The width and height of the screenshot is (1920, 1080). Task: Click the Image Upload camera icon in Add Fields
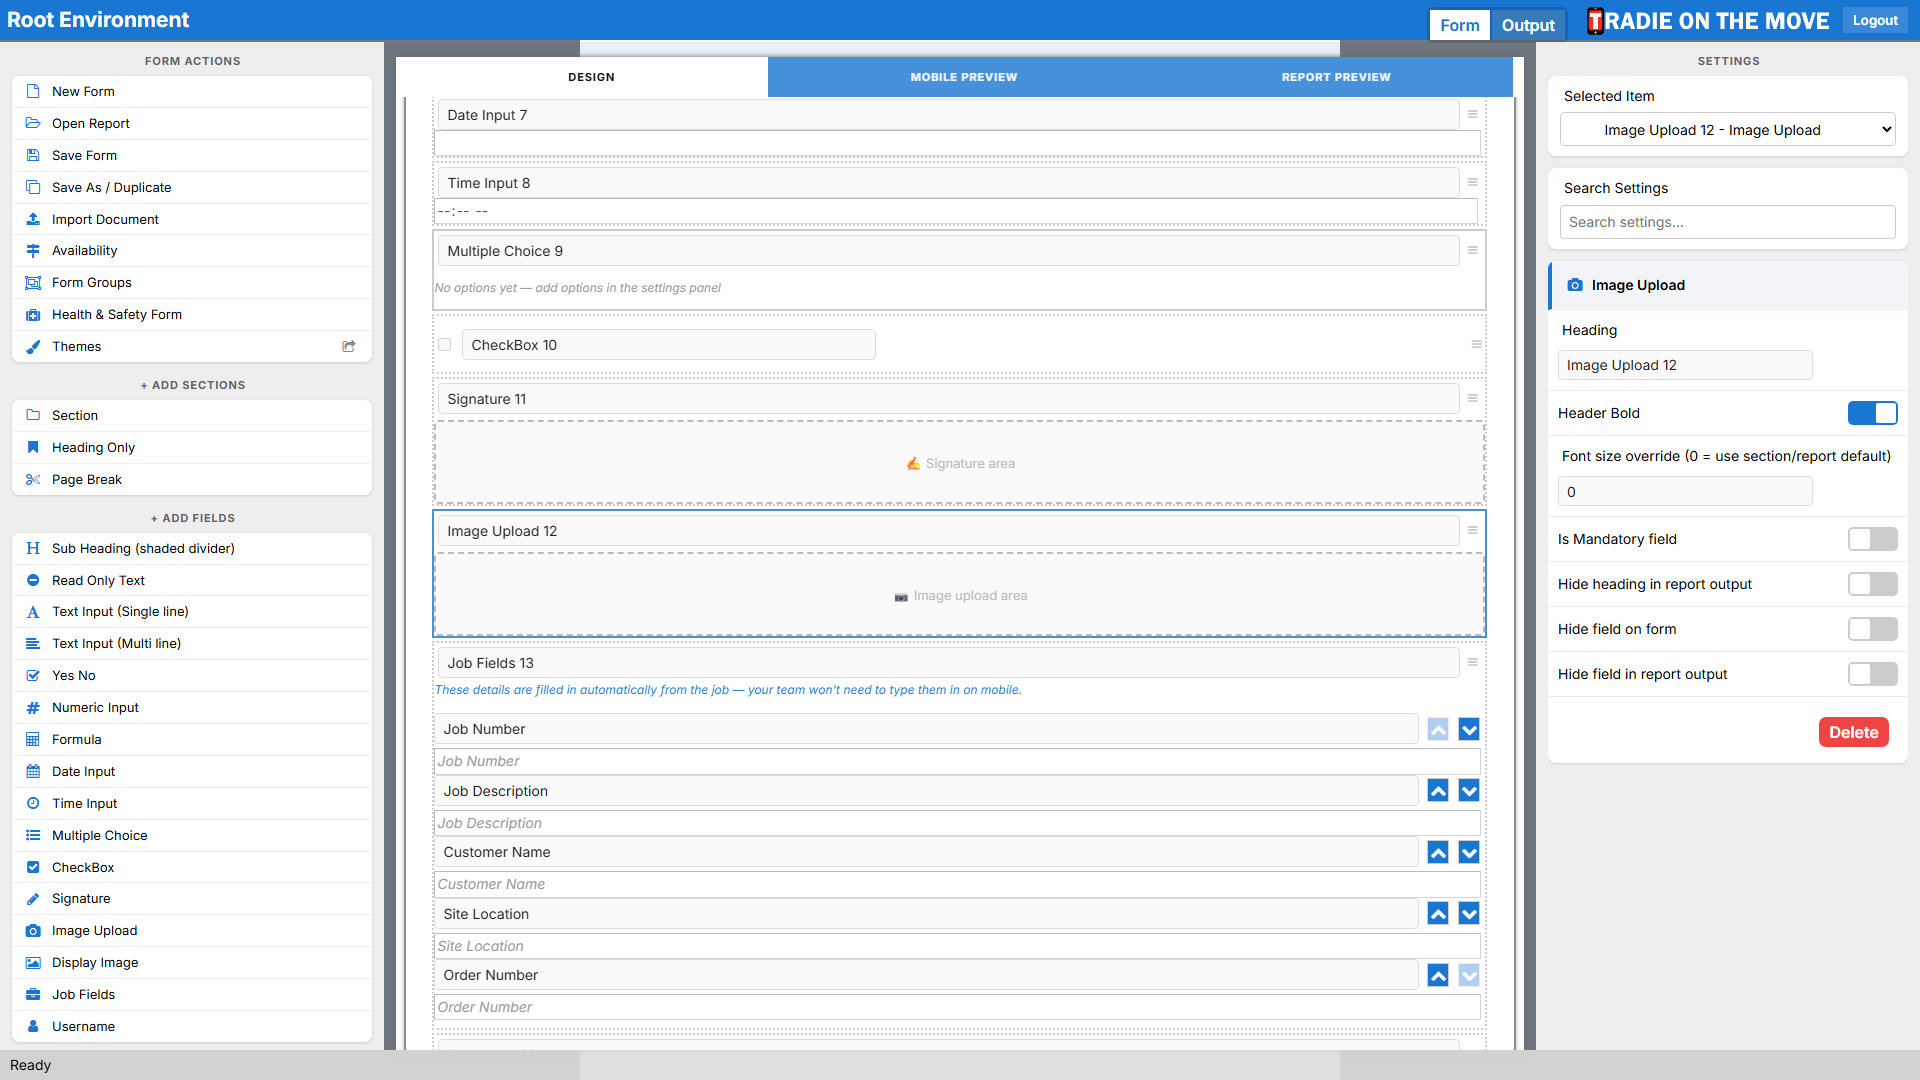click(x=33, y=931)
